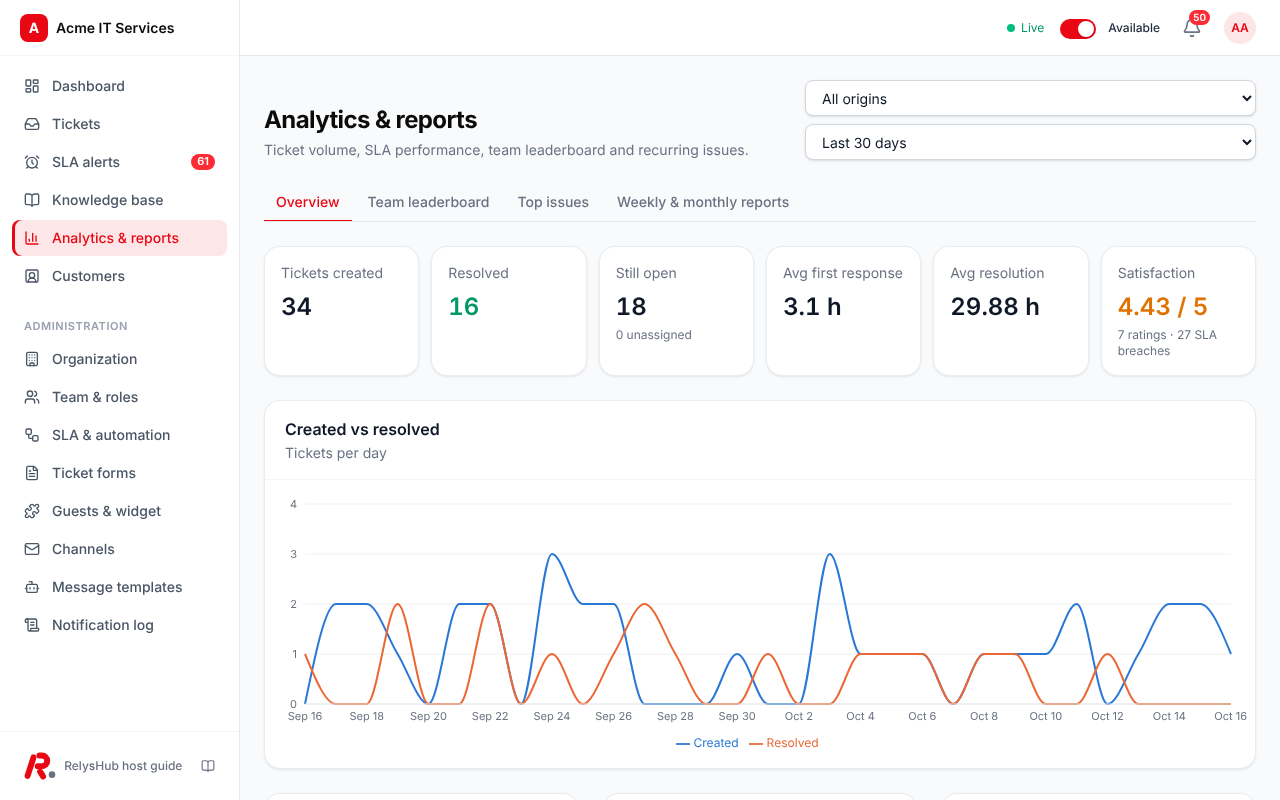Click the Dashboard grid icon in sidebar

32,86
